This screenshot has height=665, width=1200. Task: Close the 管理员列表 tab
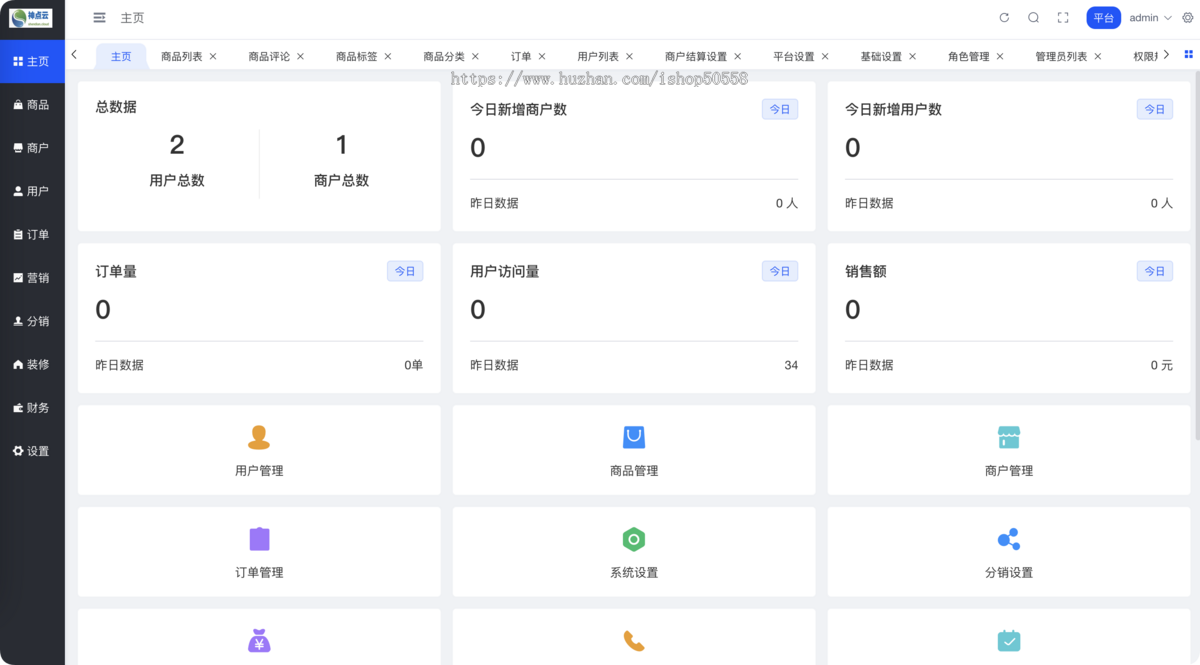pos(1097,57)
